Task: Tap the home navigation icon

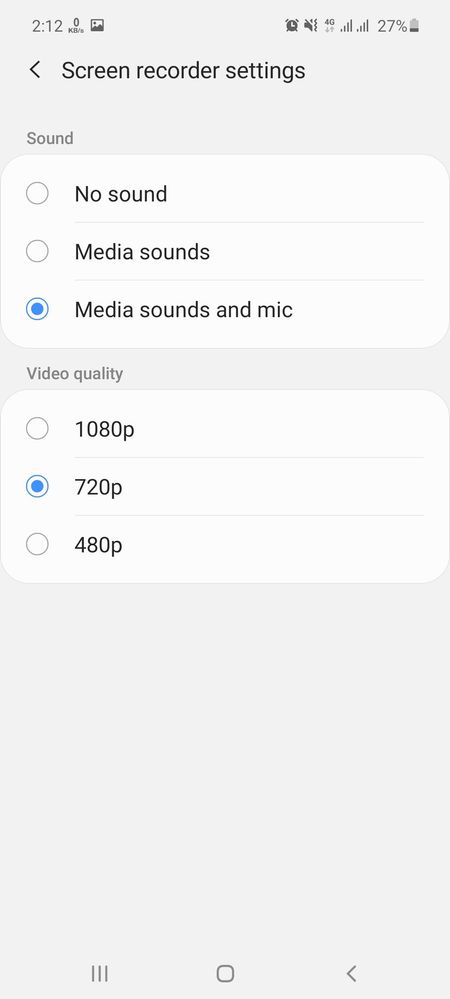Action: (x=225, y=973)
